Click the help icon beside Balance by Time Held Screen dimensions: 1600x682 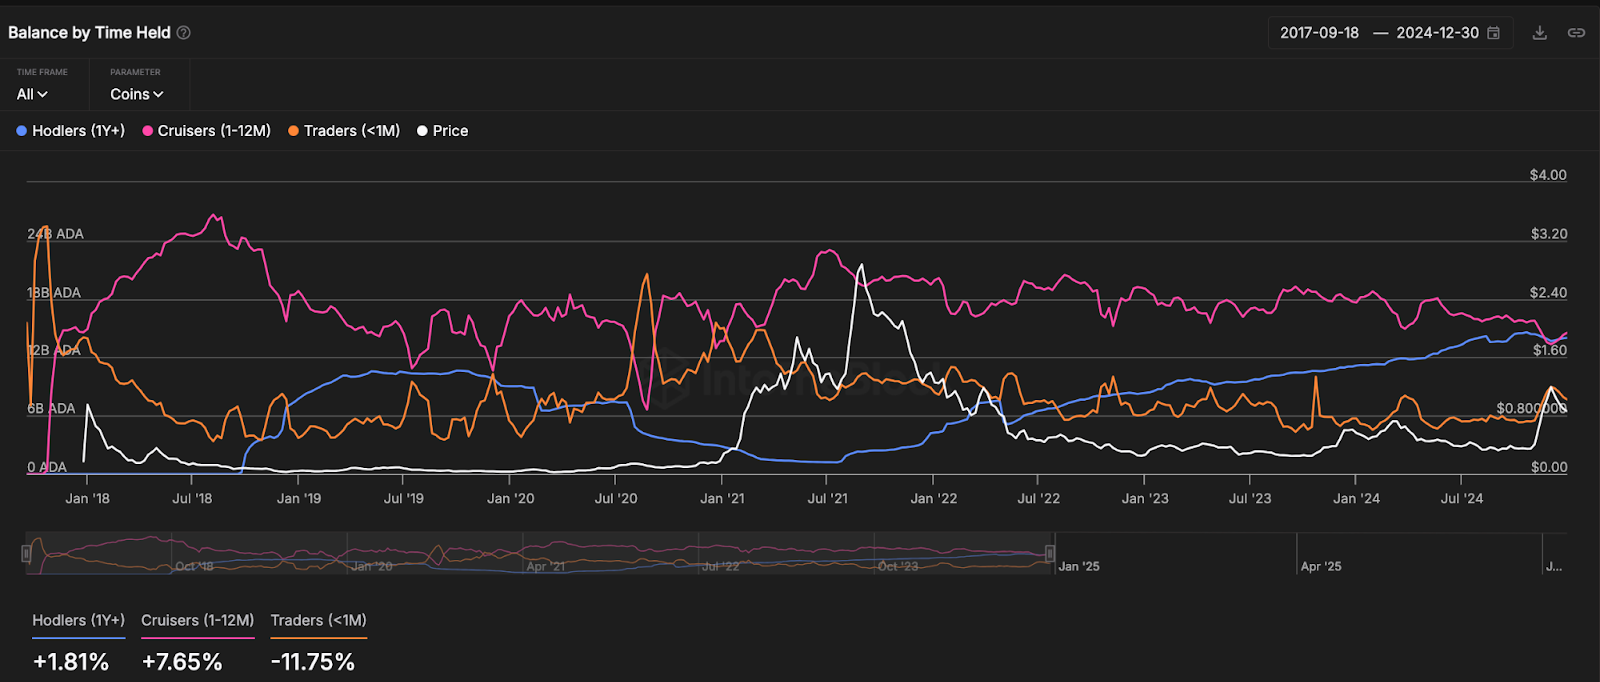pyautogui.click(x=184, y=33)
